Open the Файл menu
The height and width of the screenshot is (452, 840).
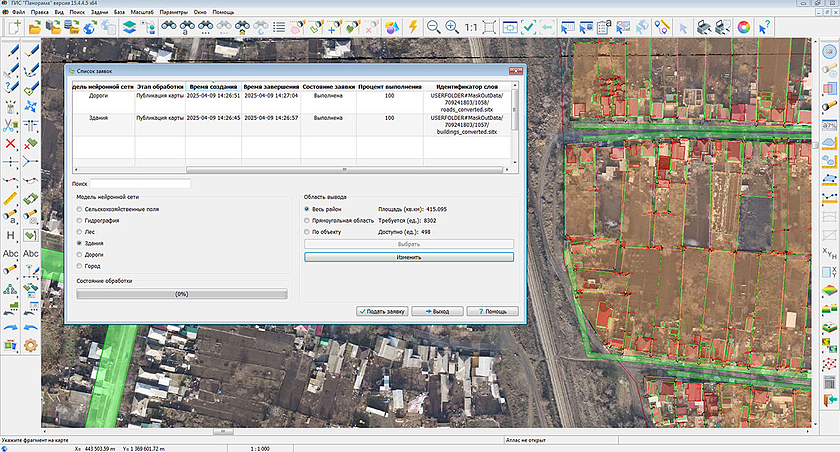(19, 11)
